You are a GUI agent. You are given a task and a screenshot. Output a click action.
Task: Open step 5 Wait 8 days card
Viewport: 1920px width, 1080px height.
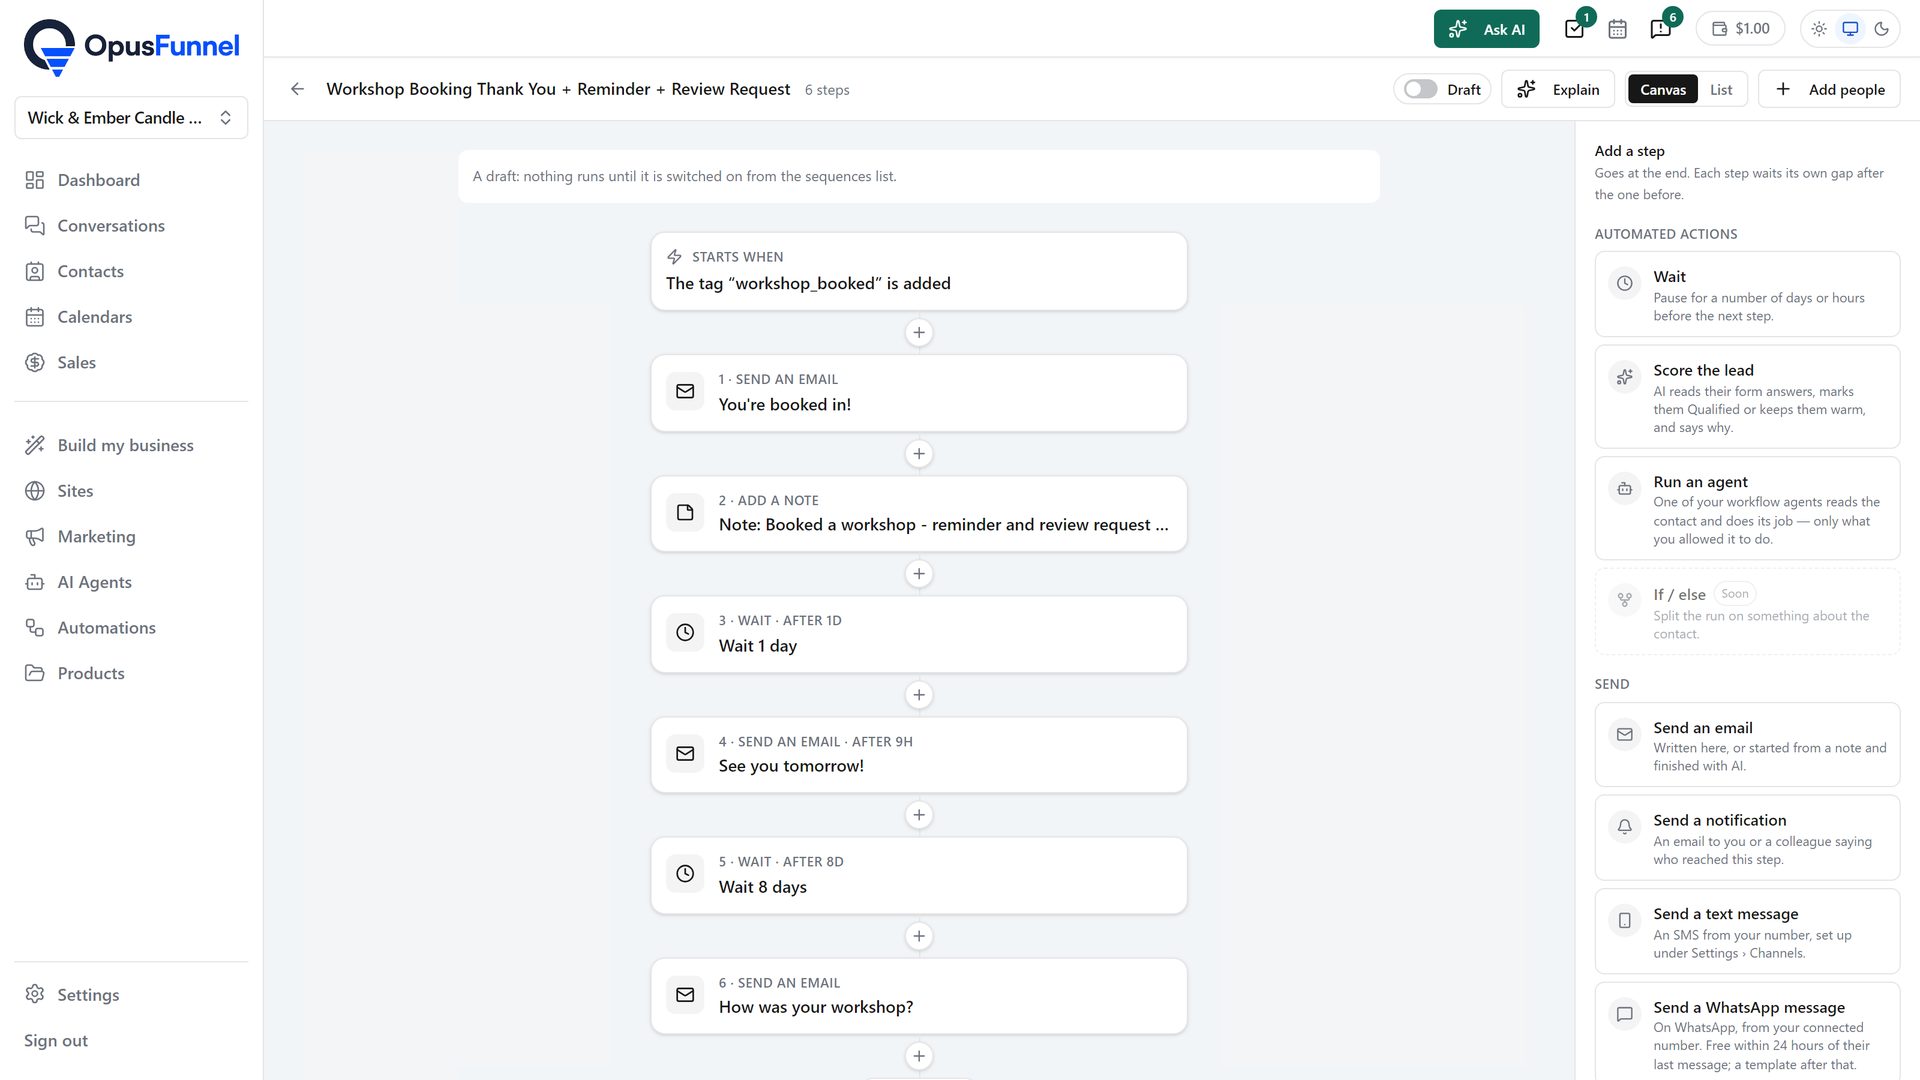(918, 875)
